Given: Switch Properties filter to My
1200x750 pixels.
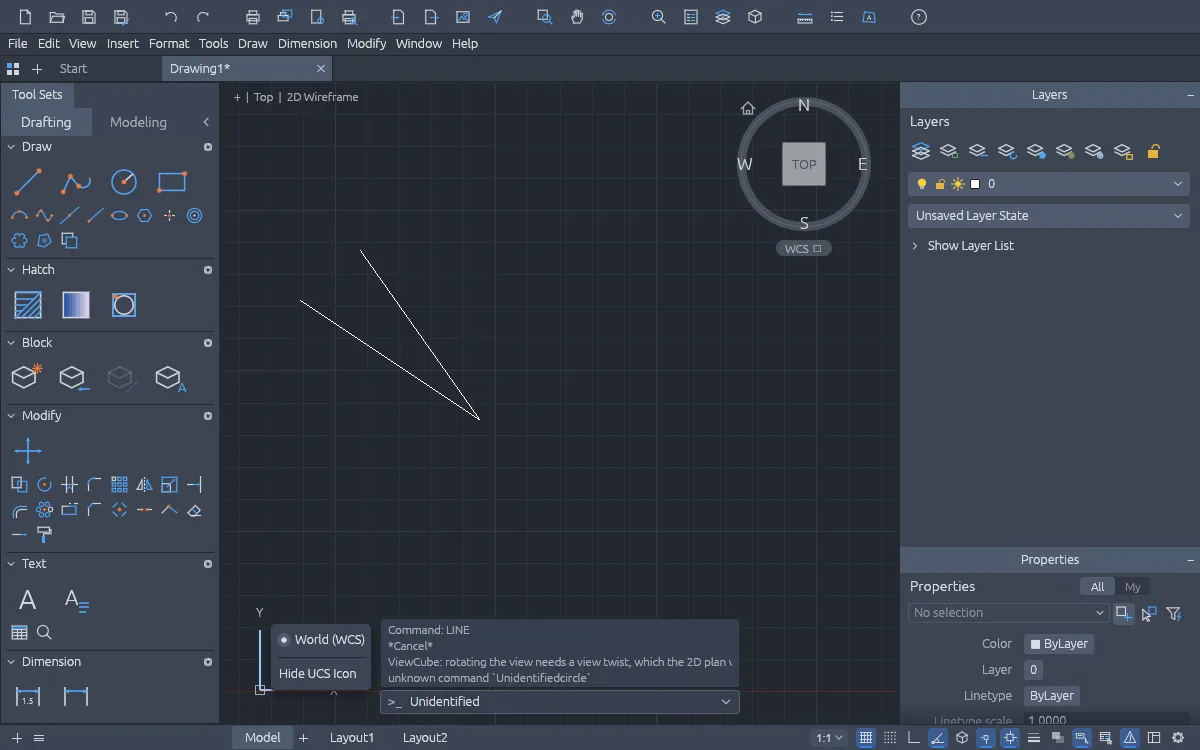Looking at the screenshot, I should click(1132, 587).
